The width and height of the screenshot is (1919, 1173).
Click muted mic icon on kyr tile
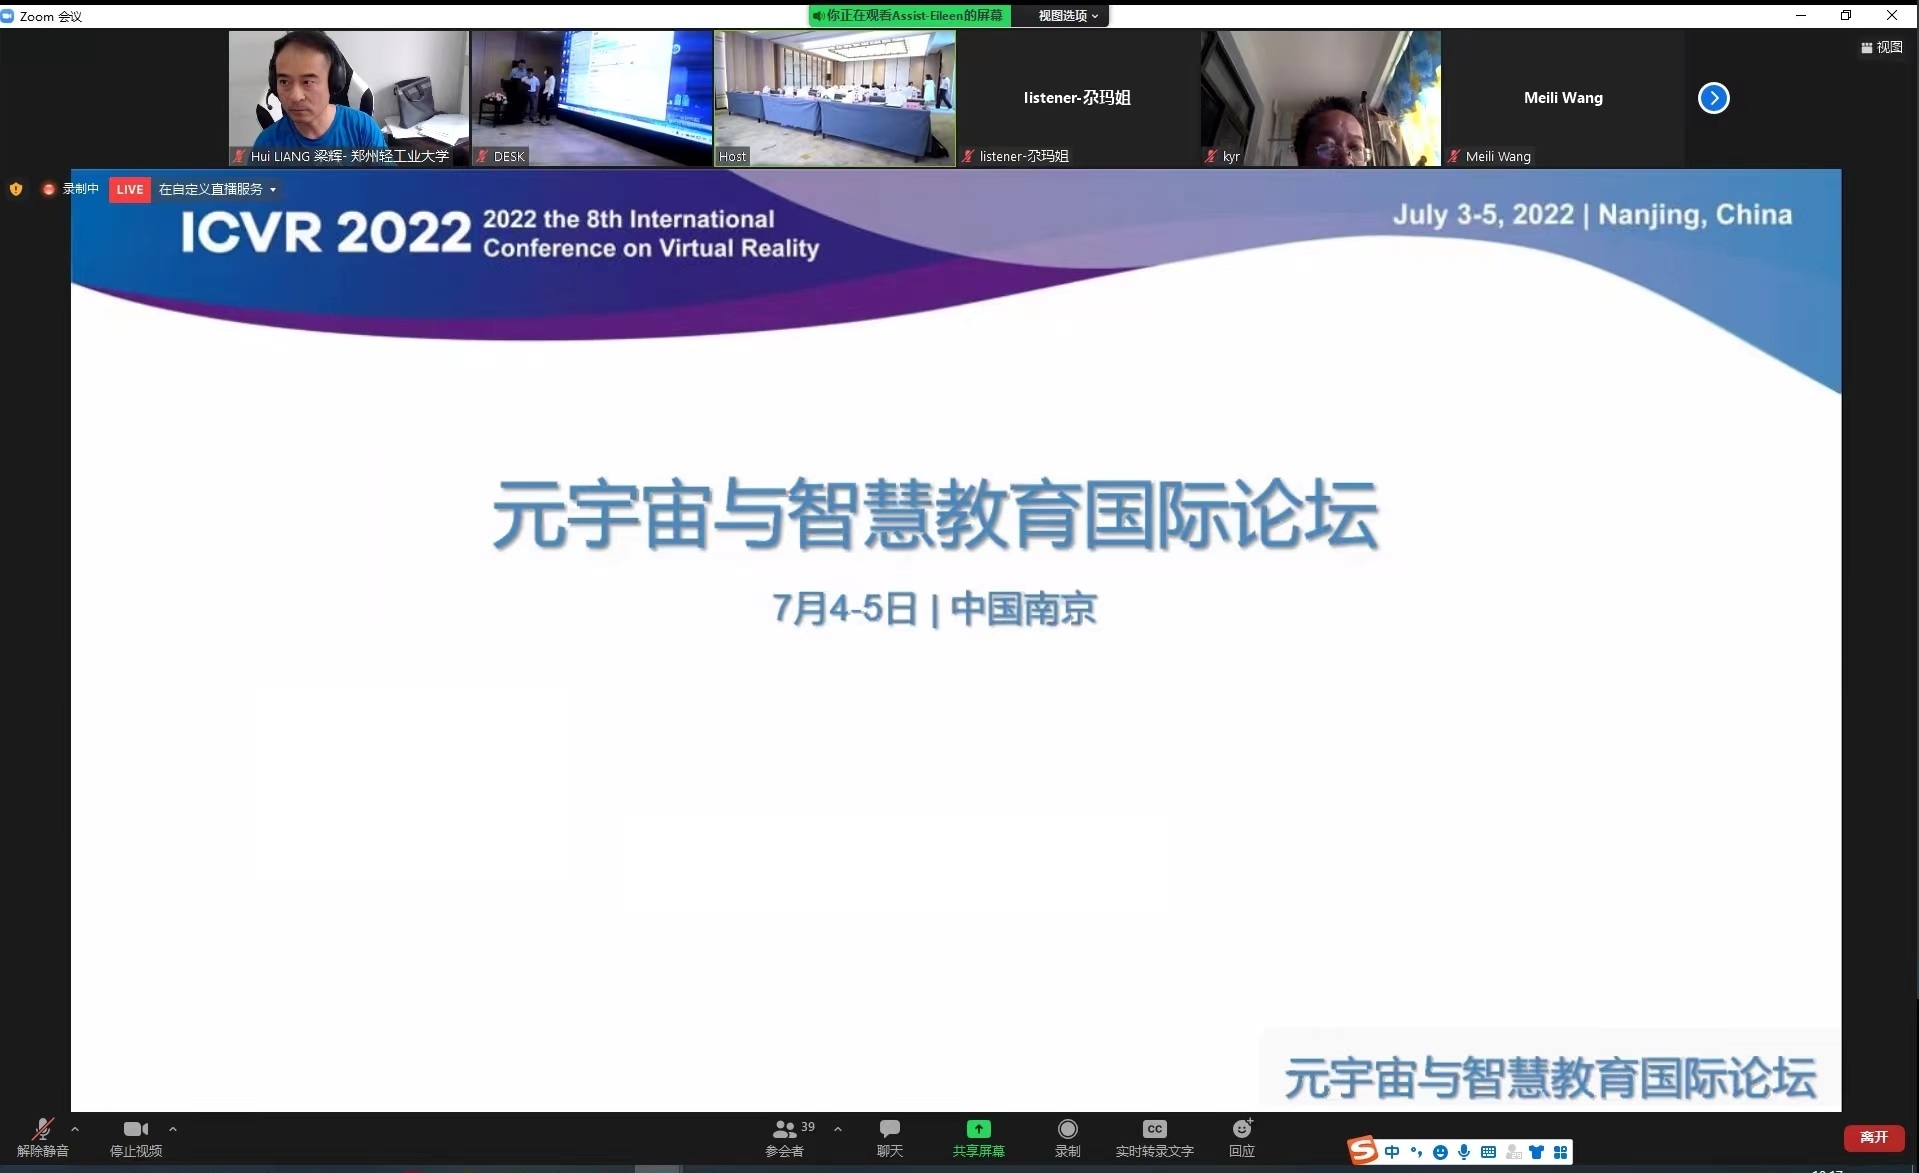pos(1211,156)
